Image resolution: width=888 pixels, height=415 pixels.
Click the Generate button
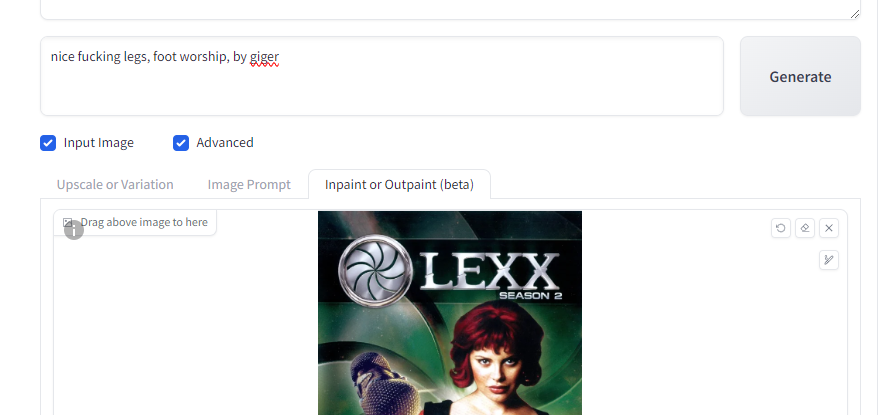800,76
